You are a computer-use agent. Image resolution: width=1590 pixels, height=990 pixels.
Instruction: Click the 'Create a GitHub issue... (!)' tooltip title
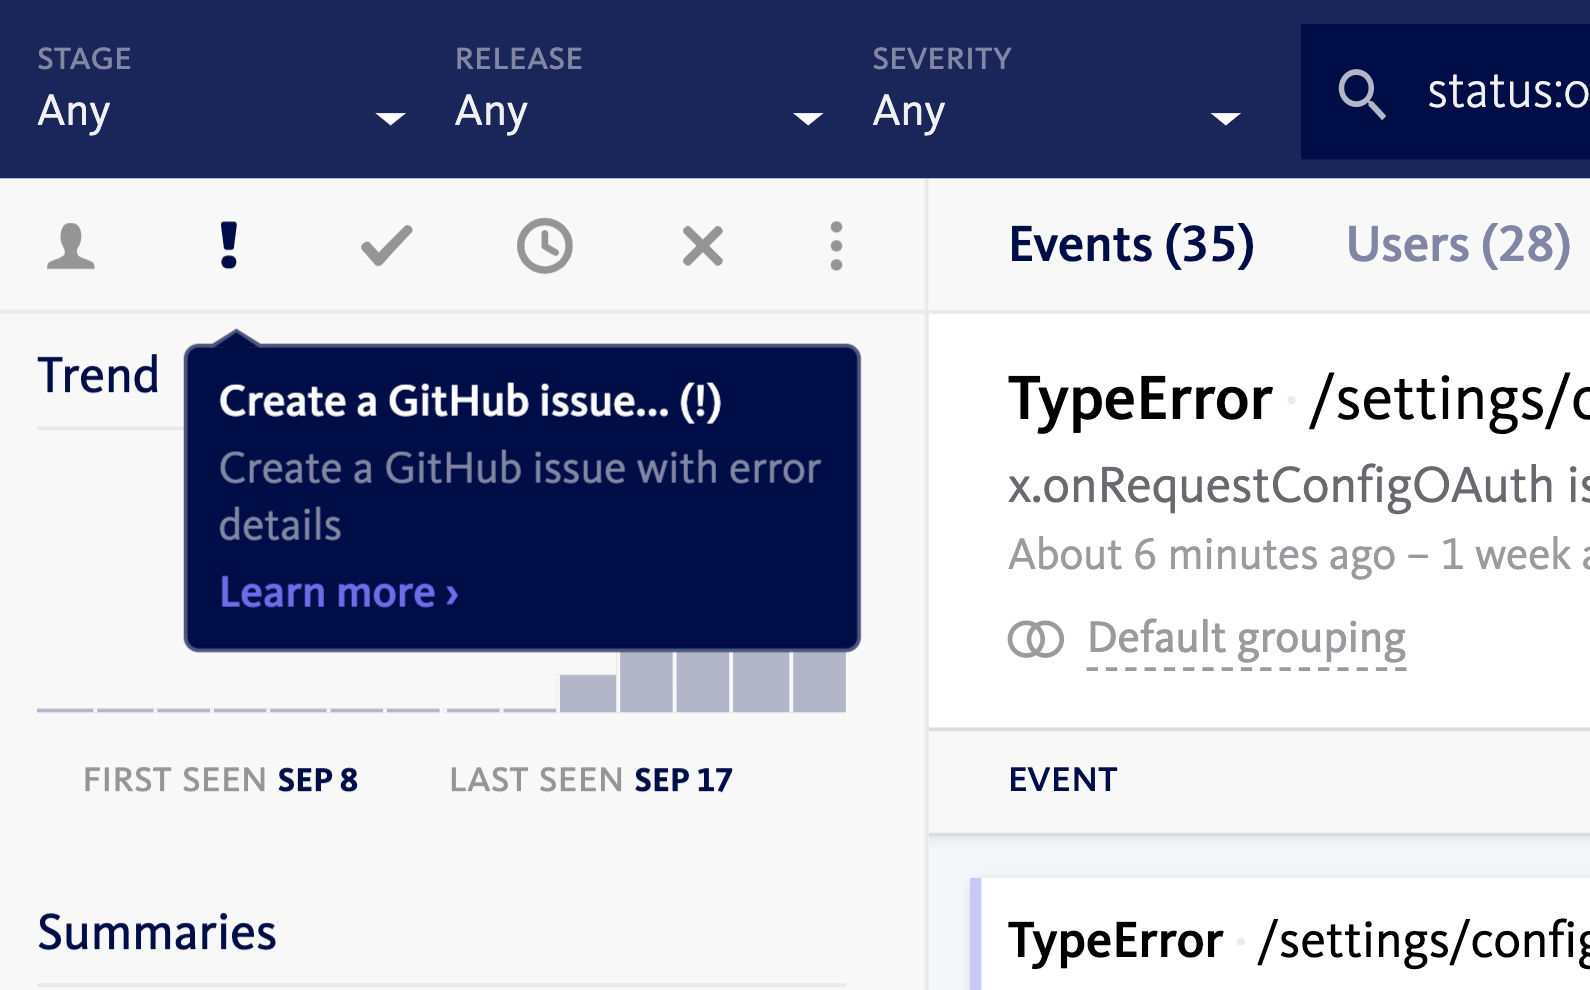[x=470, y=402]
